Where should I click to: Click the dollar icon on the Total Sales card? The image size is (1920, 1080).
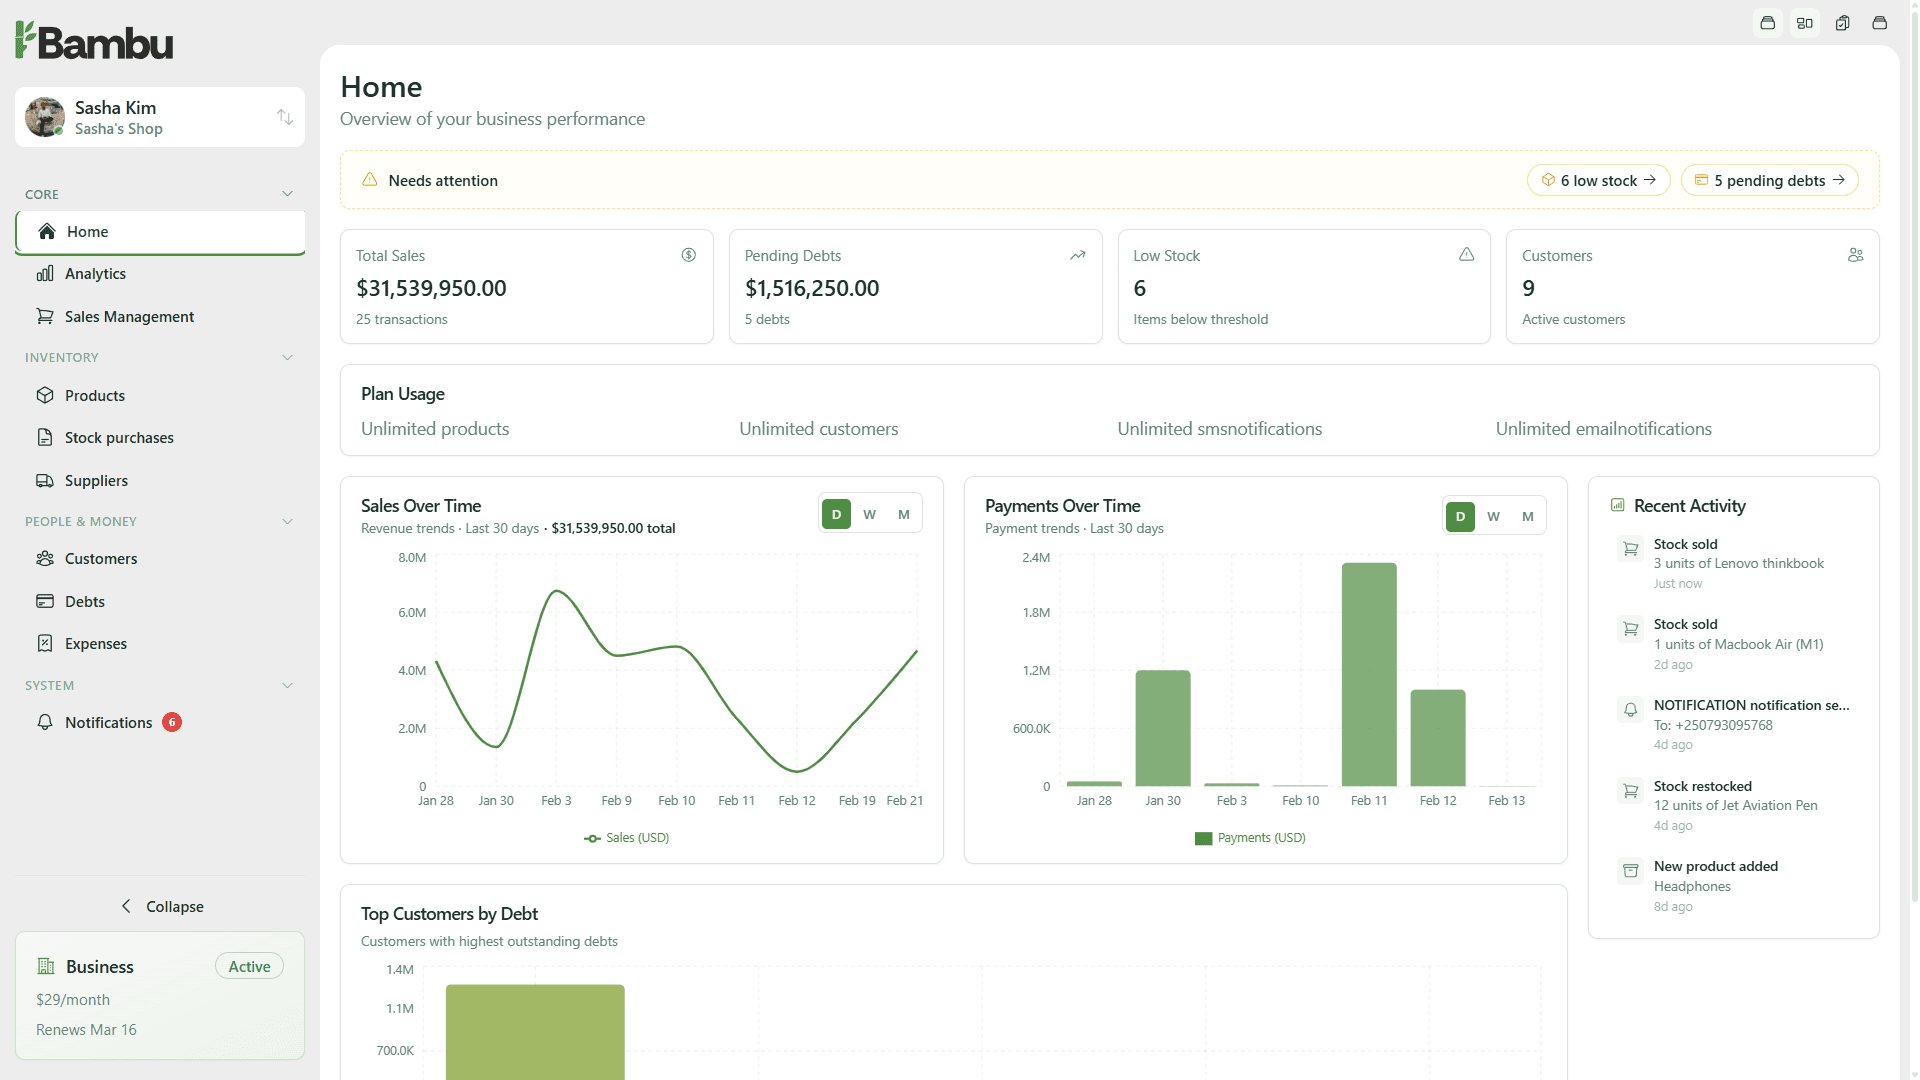688,255
